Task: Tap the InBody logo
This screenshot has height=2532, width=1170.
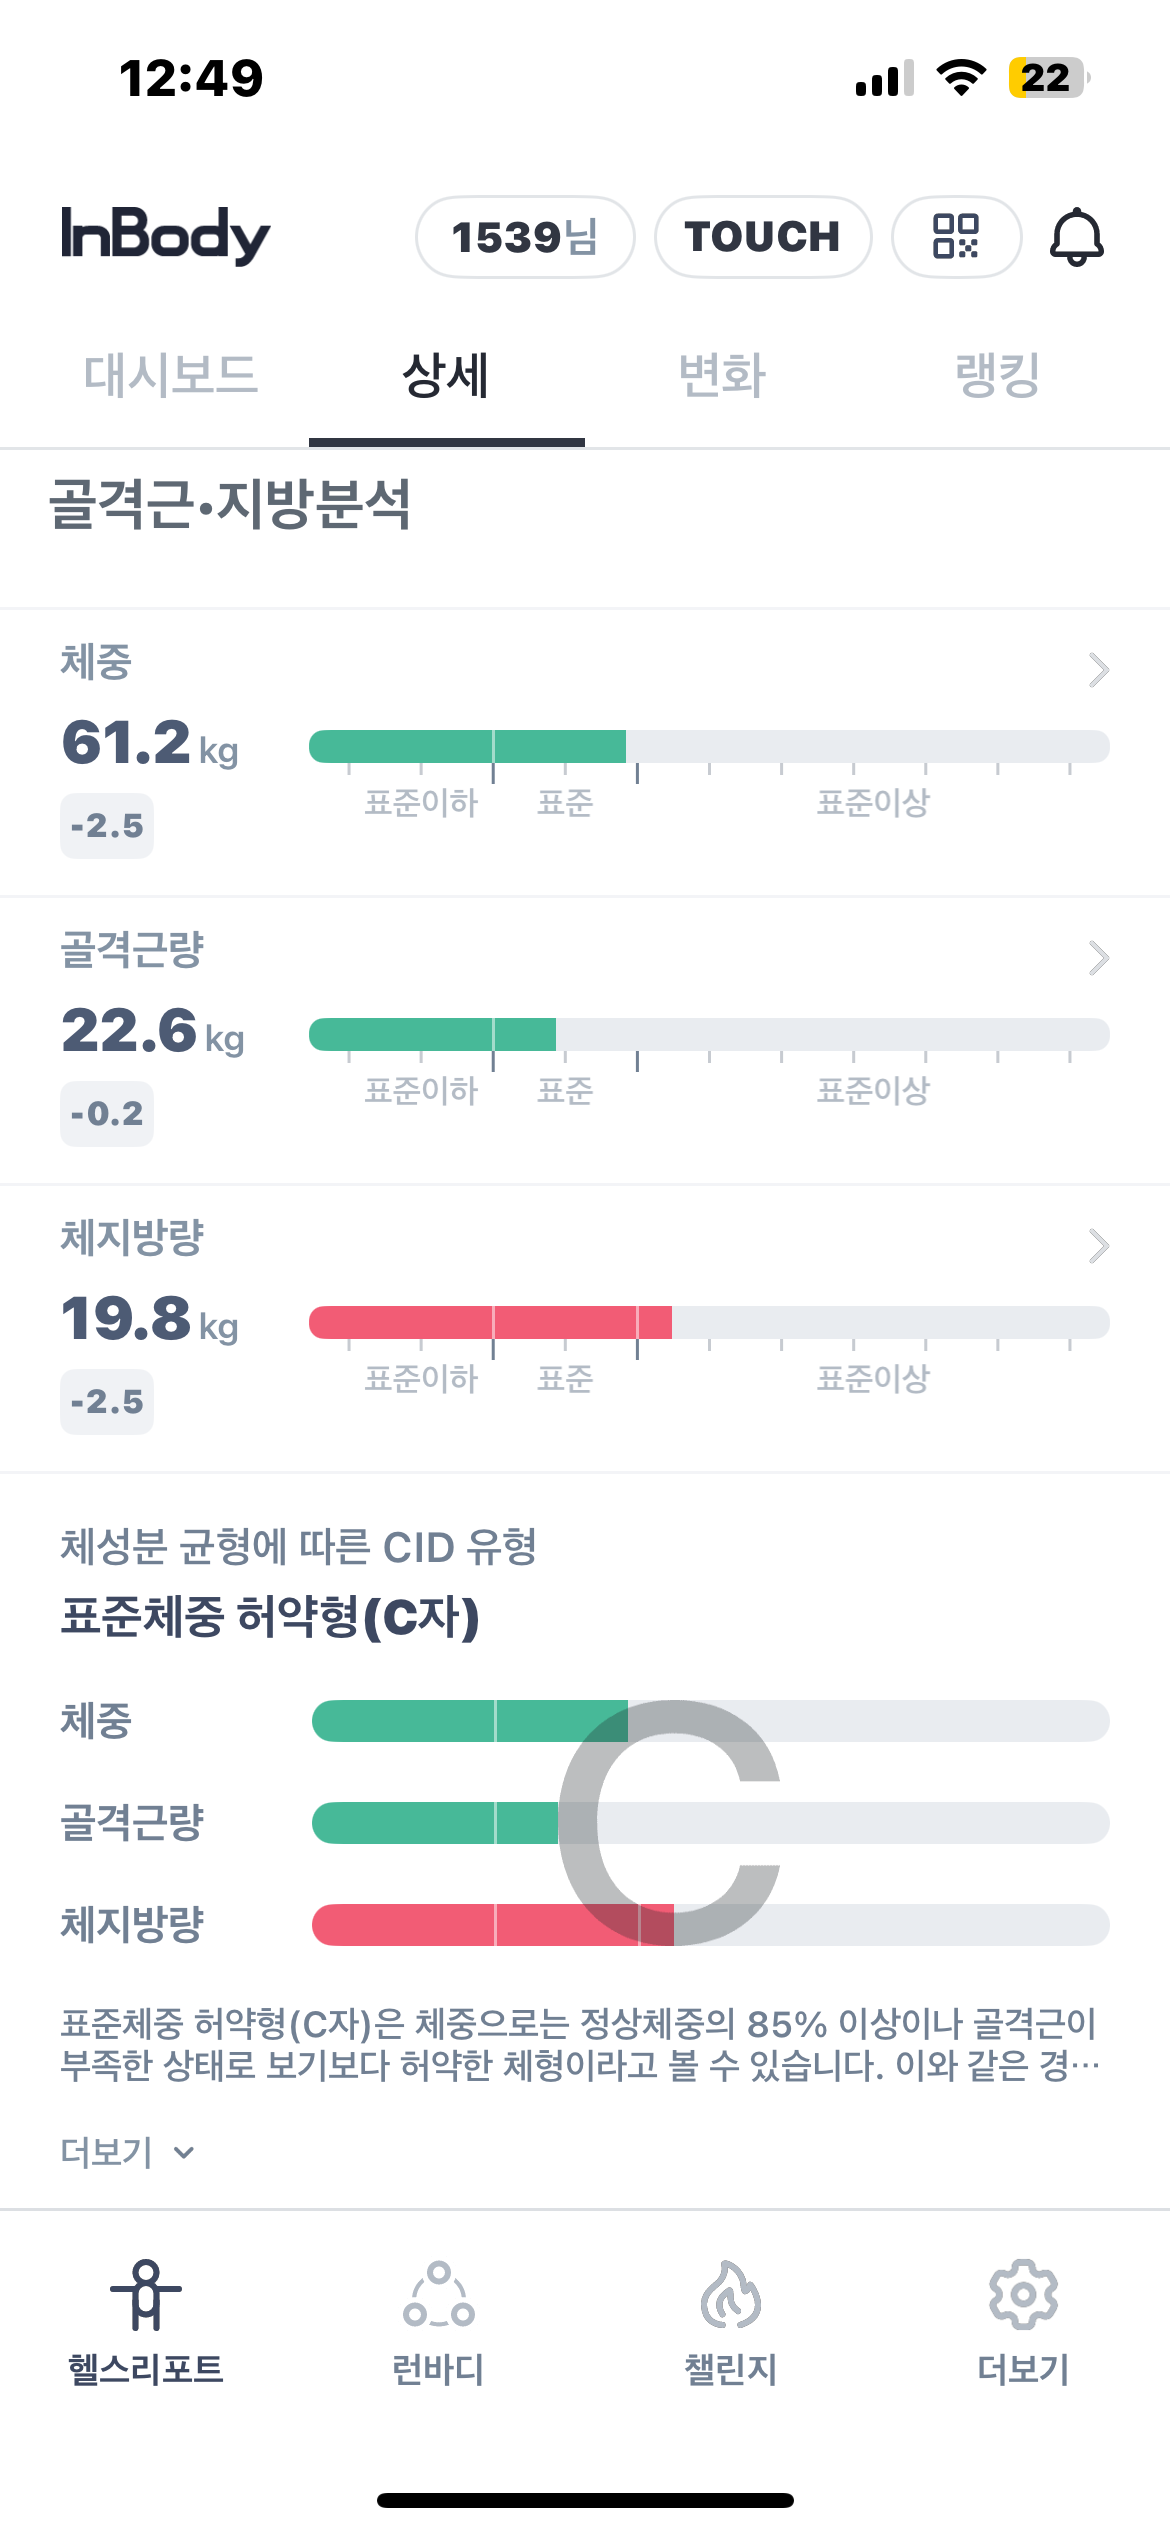Action: coord(166,236)
